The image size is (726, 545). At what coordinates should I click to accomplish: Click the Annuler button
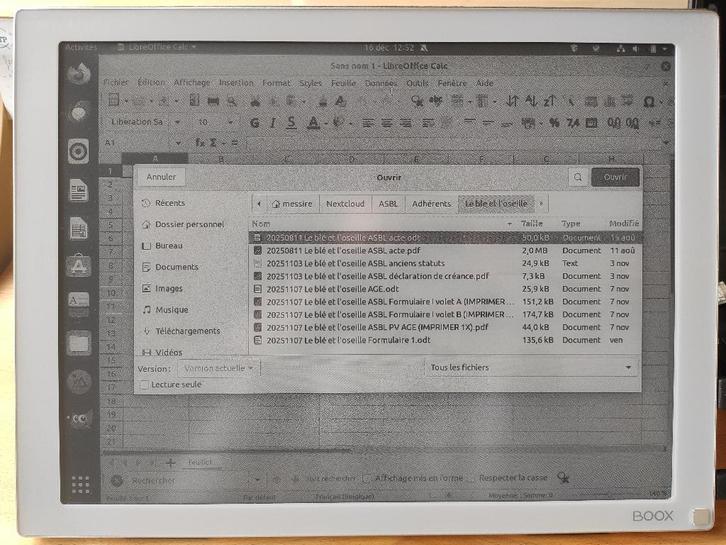(x=161, y=176)
